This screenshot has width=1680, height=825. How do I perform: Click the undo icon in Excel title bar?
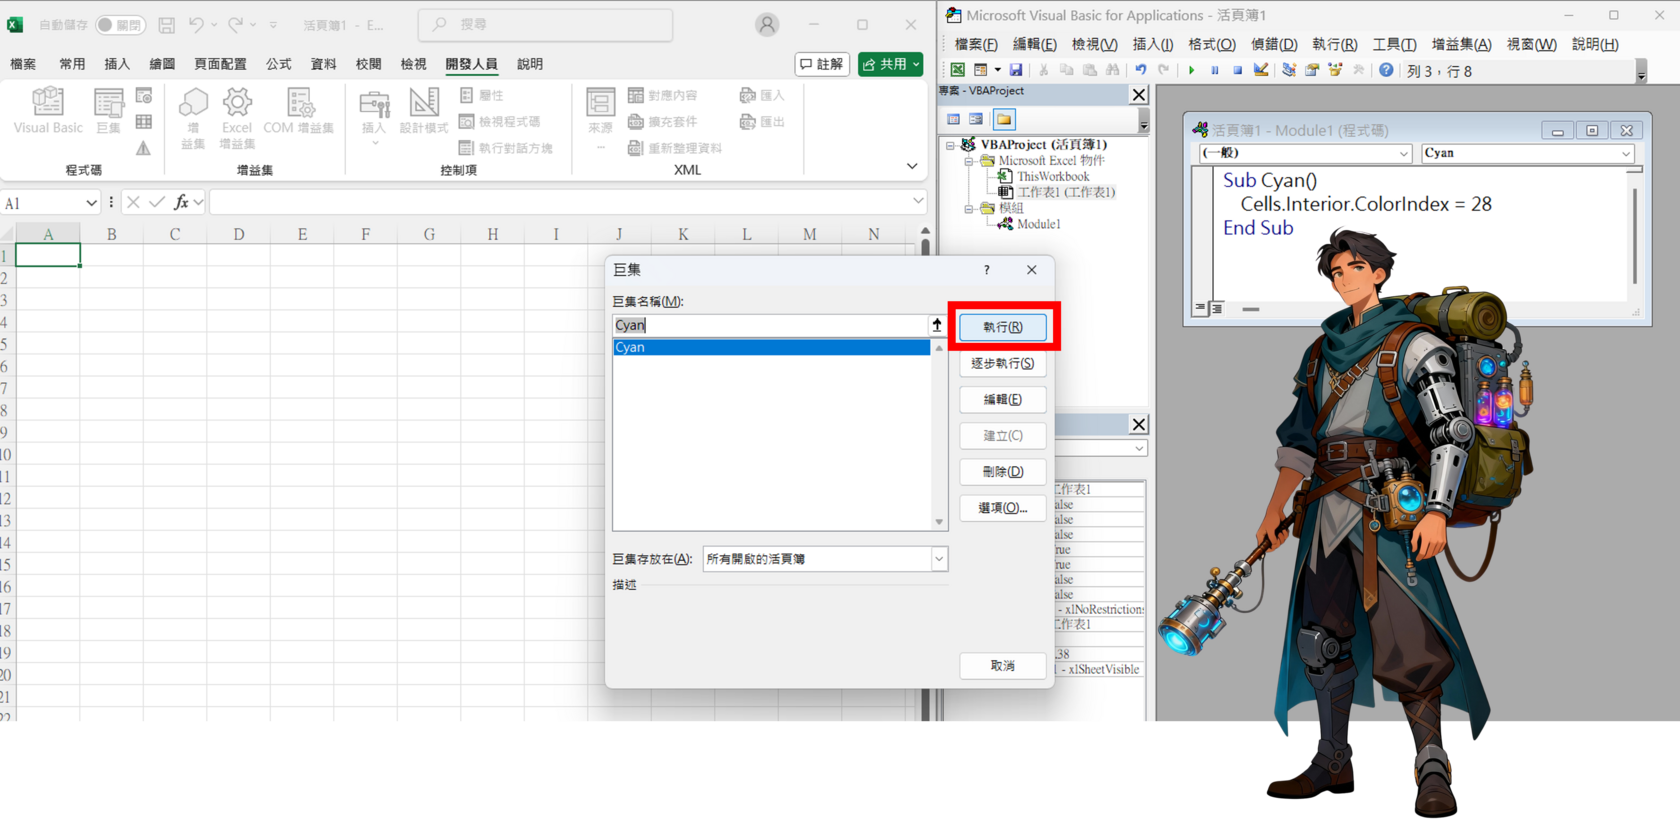(196, 24)
